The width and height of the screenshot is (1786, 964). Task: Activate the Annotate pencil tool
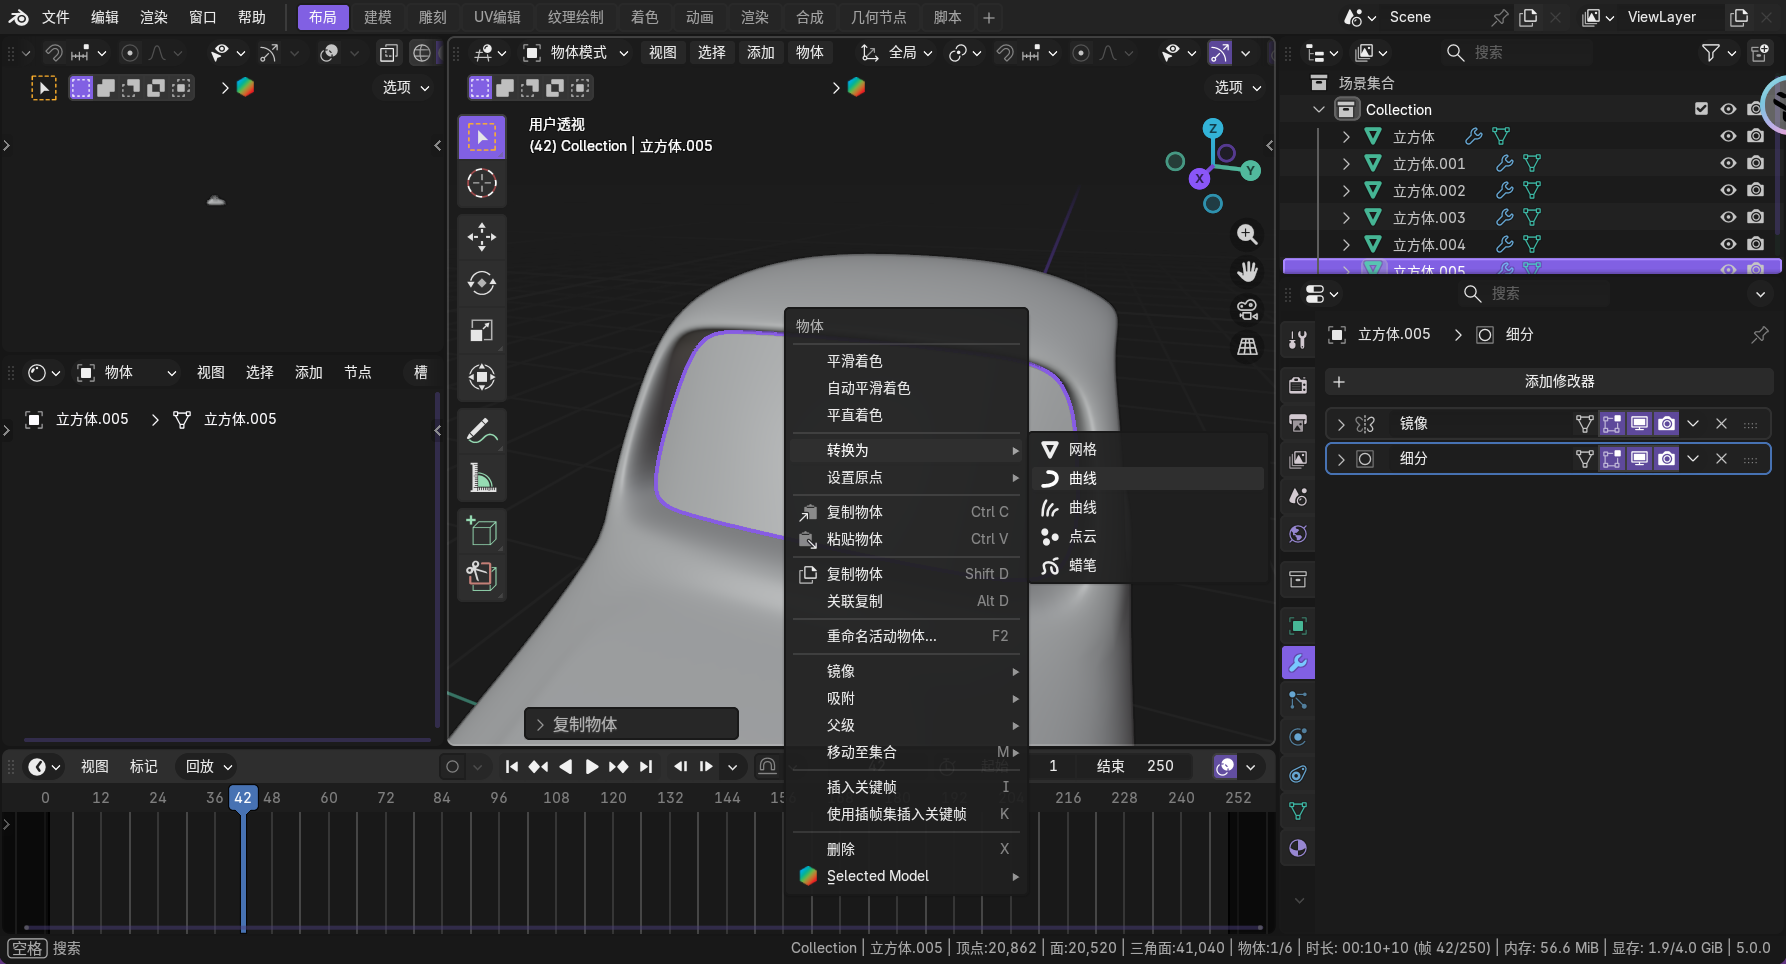coord(482,431)
